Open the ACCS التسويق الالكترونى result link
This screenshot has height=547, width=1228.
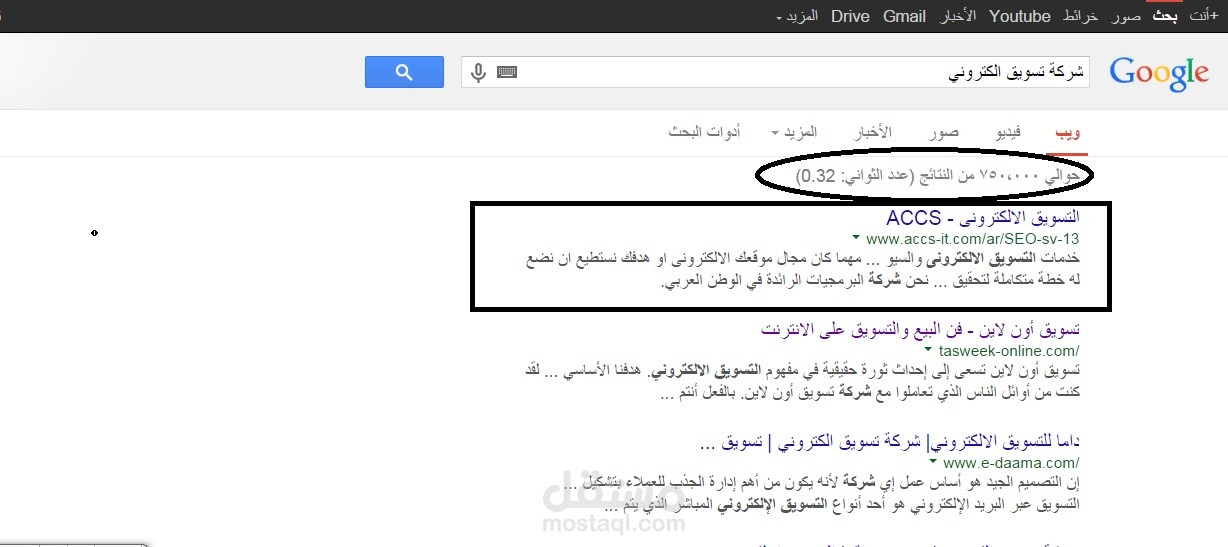tap(983, 217)
